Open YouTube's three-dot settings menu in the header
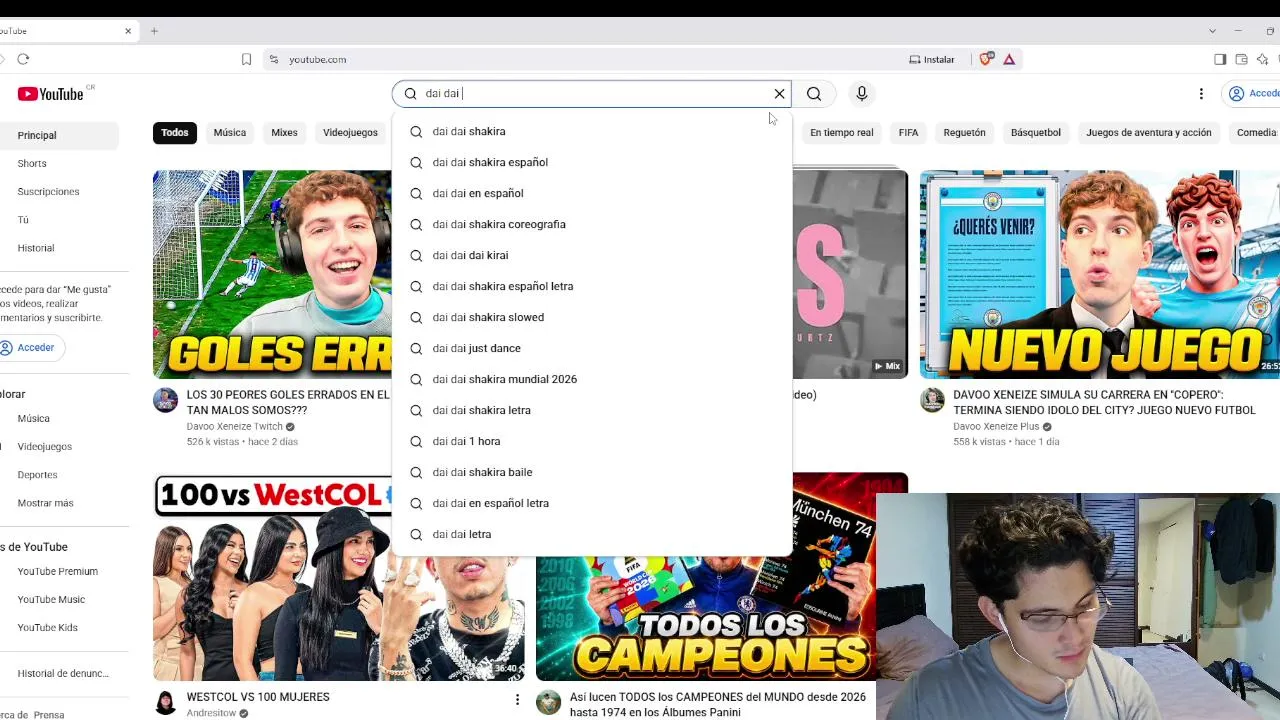Image resolution: width=1280 pixels, height=720 pixels. pos(1201,94)
